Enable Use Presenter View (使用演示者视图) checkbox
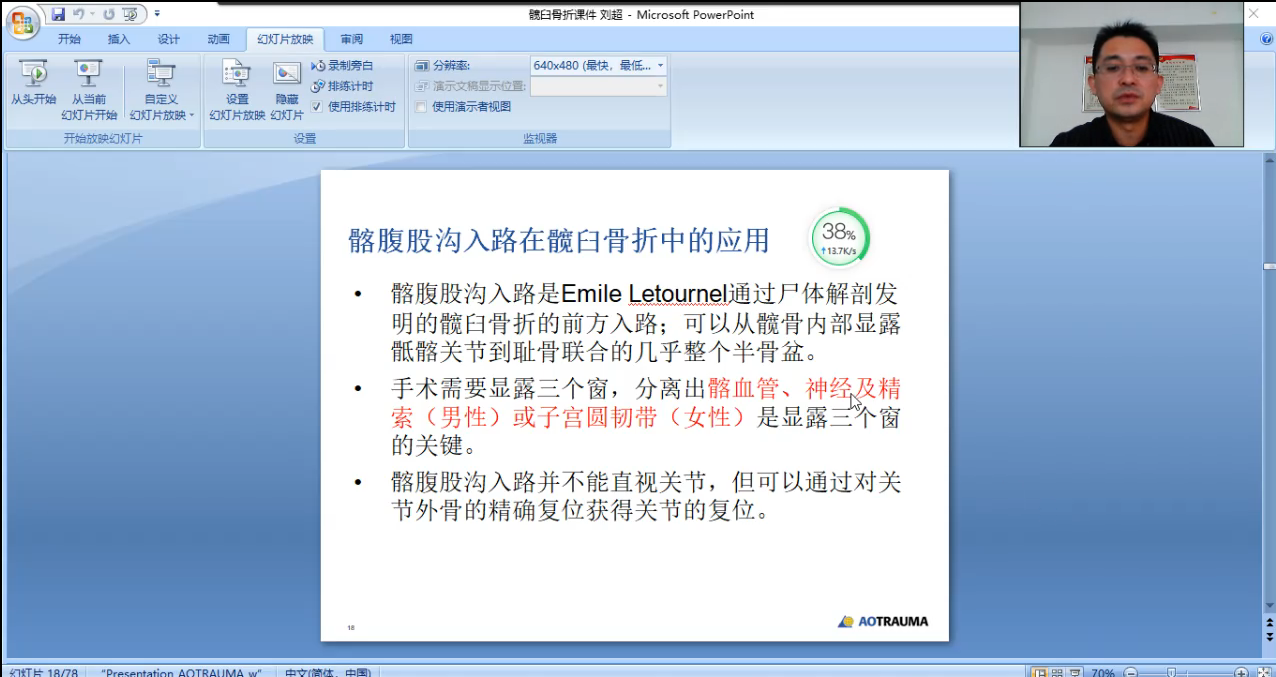The width and height of the screenshot is (1276, 677). (x=421, y=106)
